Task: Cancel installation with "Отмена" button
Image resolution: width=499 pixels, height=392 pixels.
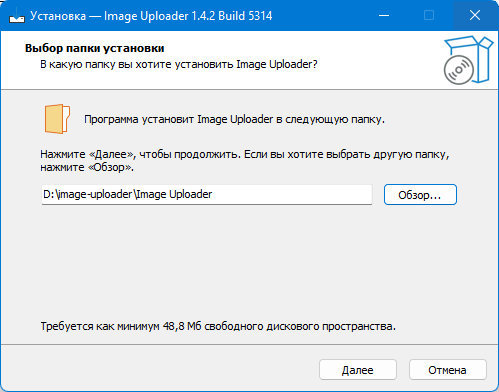Action: pos(448,370)
